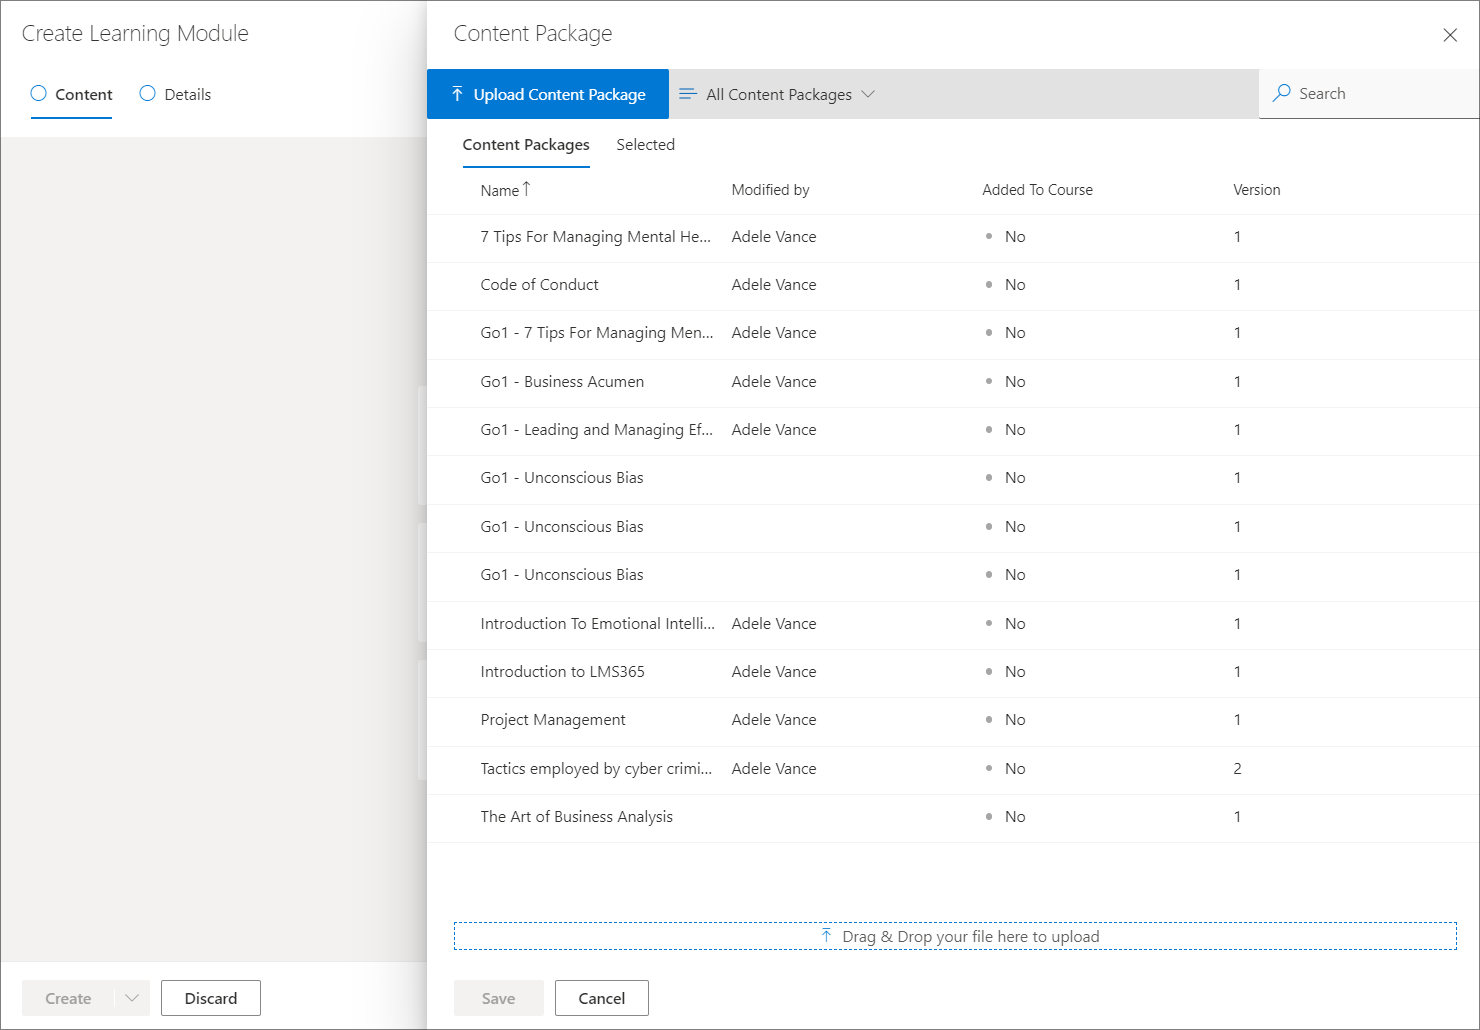Choose the Project Management content package
Viewport: 1480px width, 1030px height.
[x=553, y=720]
